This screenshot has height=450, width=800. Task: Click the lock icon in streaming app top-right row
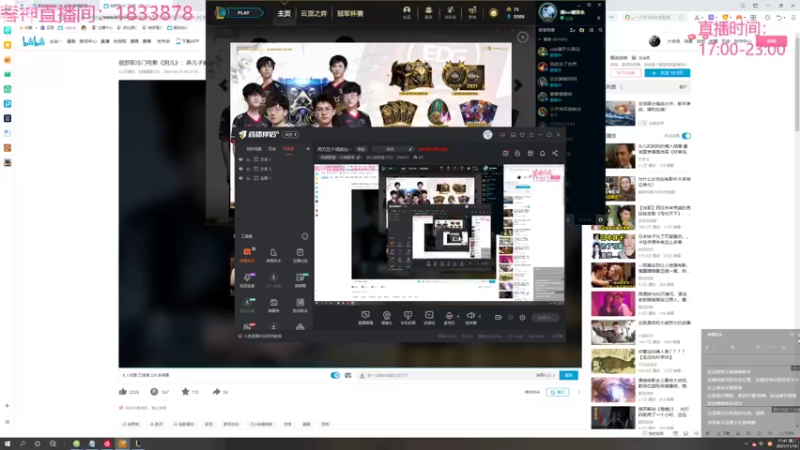click(517, 153)
